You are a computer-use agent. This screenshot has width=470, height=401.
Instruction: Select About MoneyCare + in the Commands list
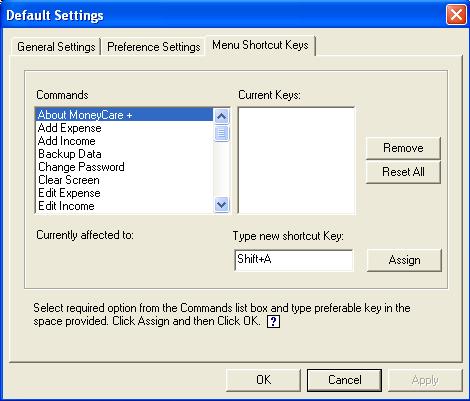[124, 115]
